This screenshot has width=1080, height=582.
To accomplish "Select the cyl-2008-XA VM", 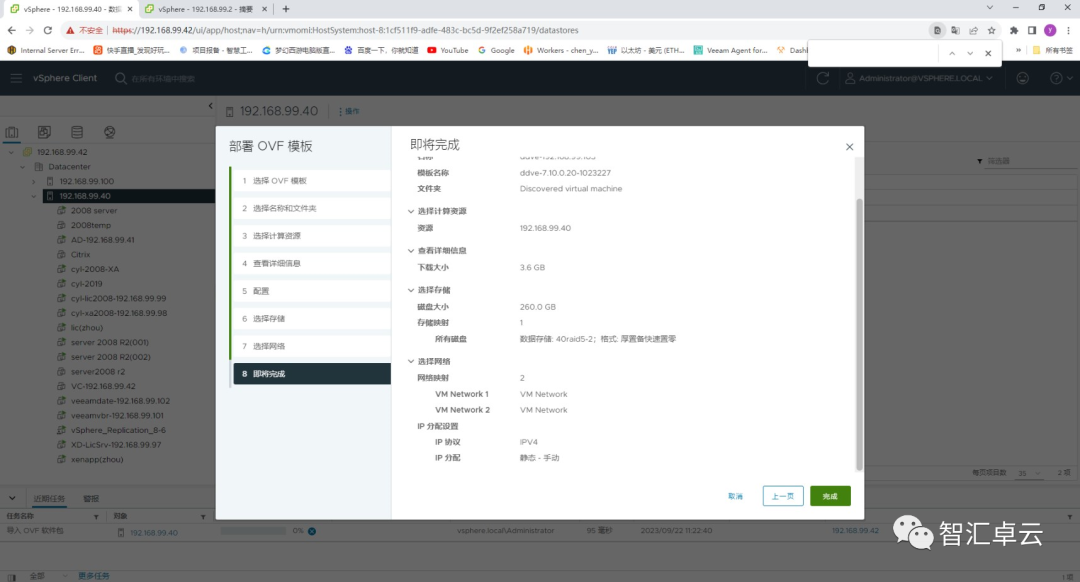I will (x=94, y=269).
